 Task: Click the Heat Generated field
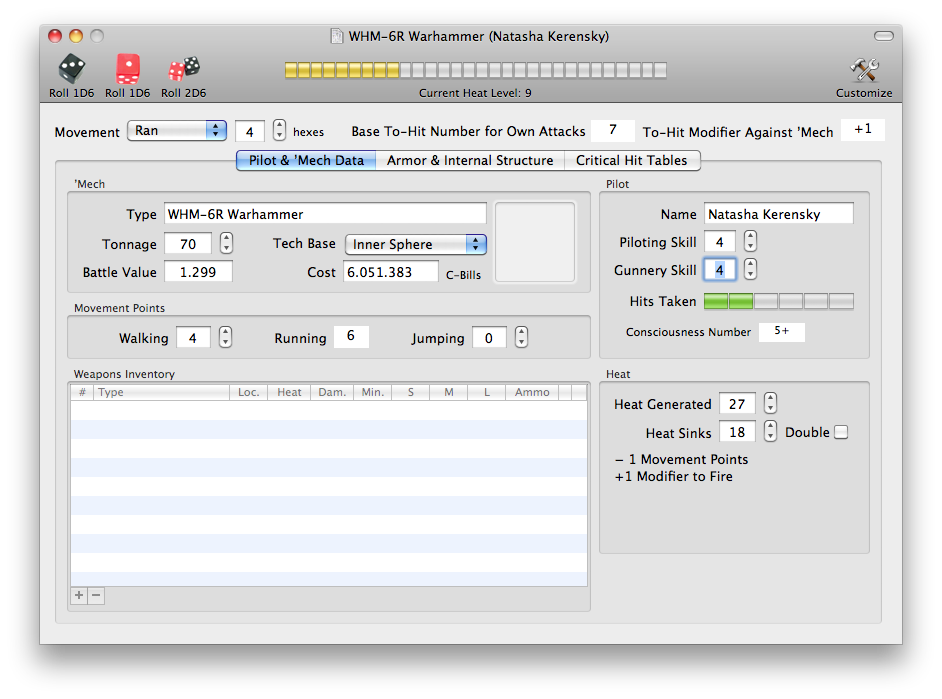pyautogui.click(x=737, y=404)
